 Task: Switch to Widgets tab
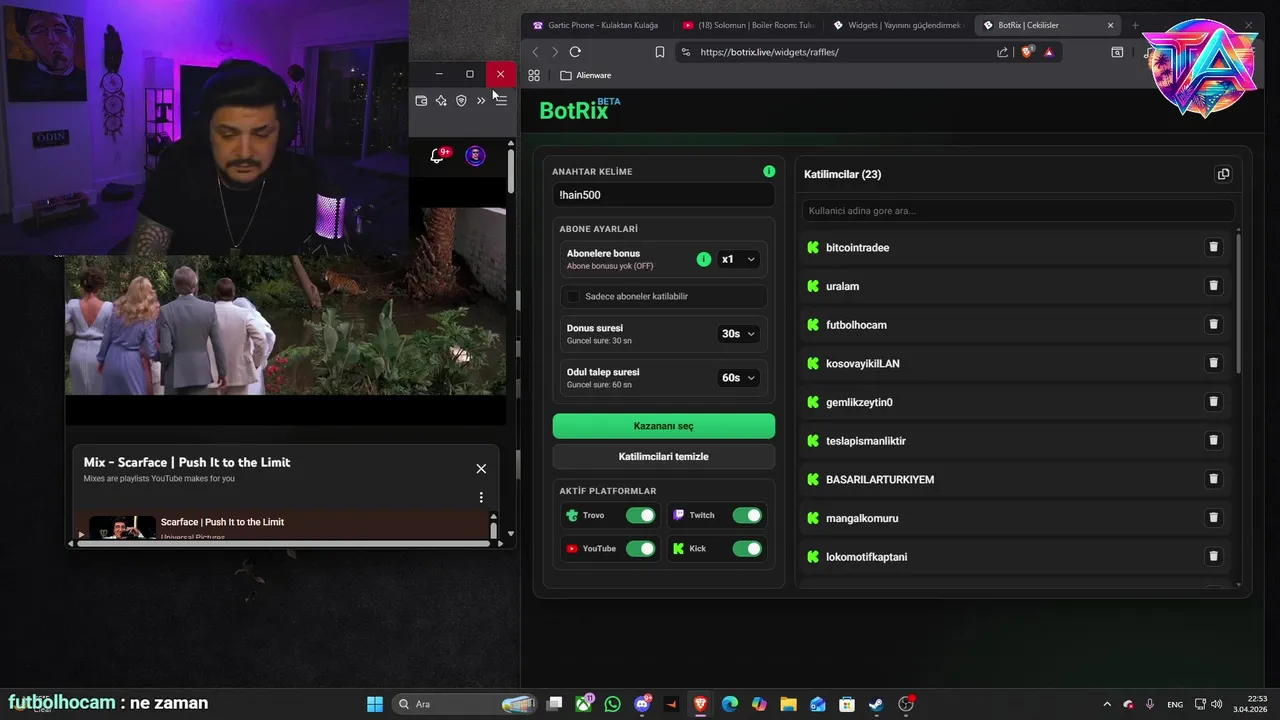896,25
